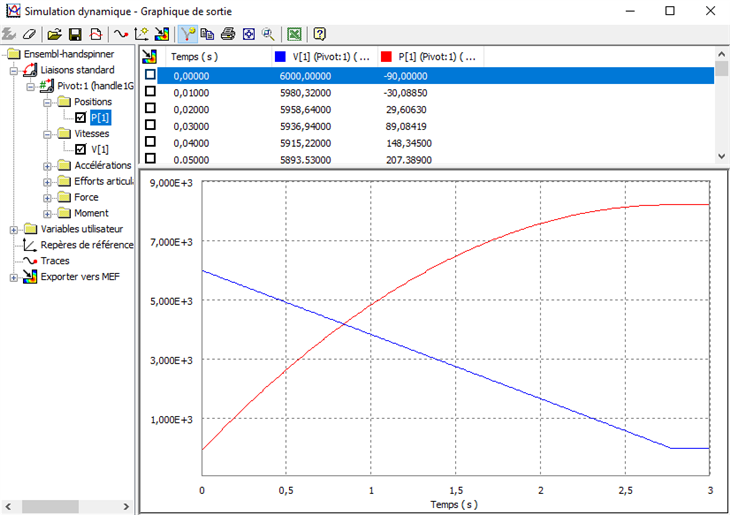Expand the Force folder
Image resolution: width=730 pixels, height=515 pixels.
[x=47, y=198]
